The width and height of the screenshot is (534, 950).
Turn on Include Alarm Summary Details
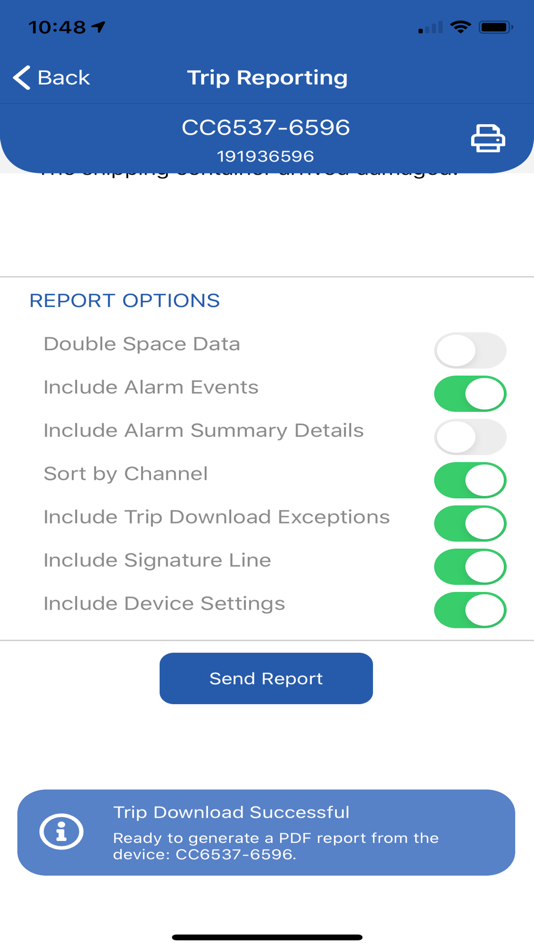pos(470,437)
